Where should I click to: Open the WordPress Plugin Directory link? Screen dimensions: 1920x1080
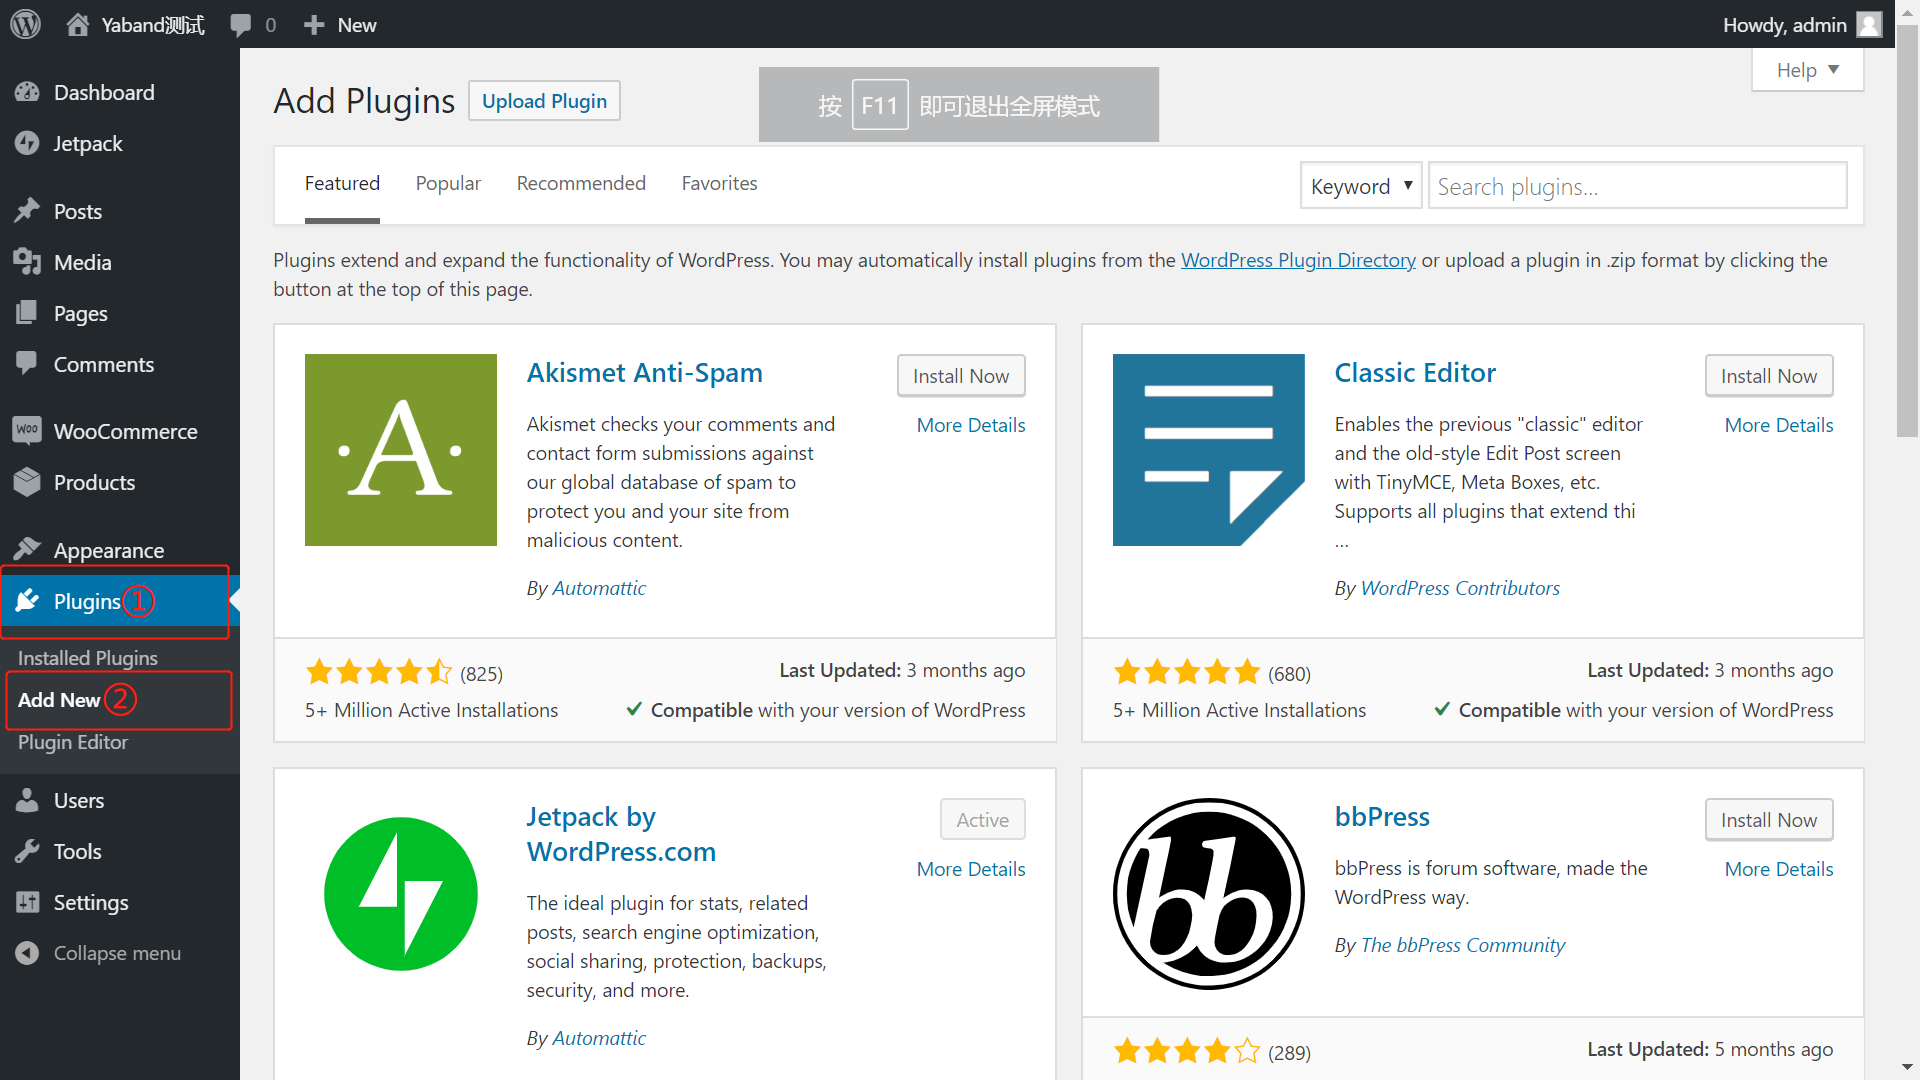(1297, 260)
